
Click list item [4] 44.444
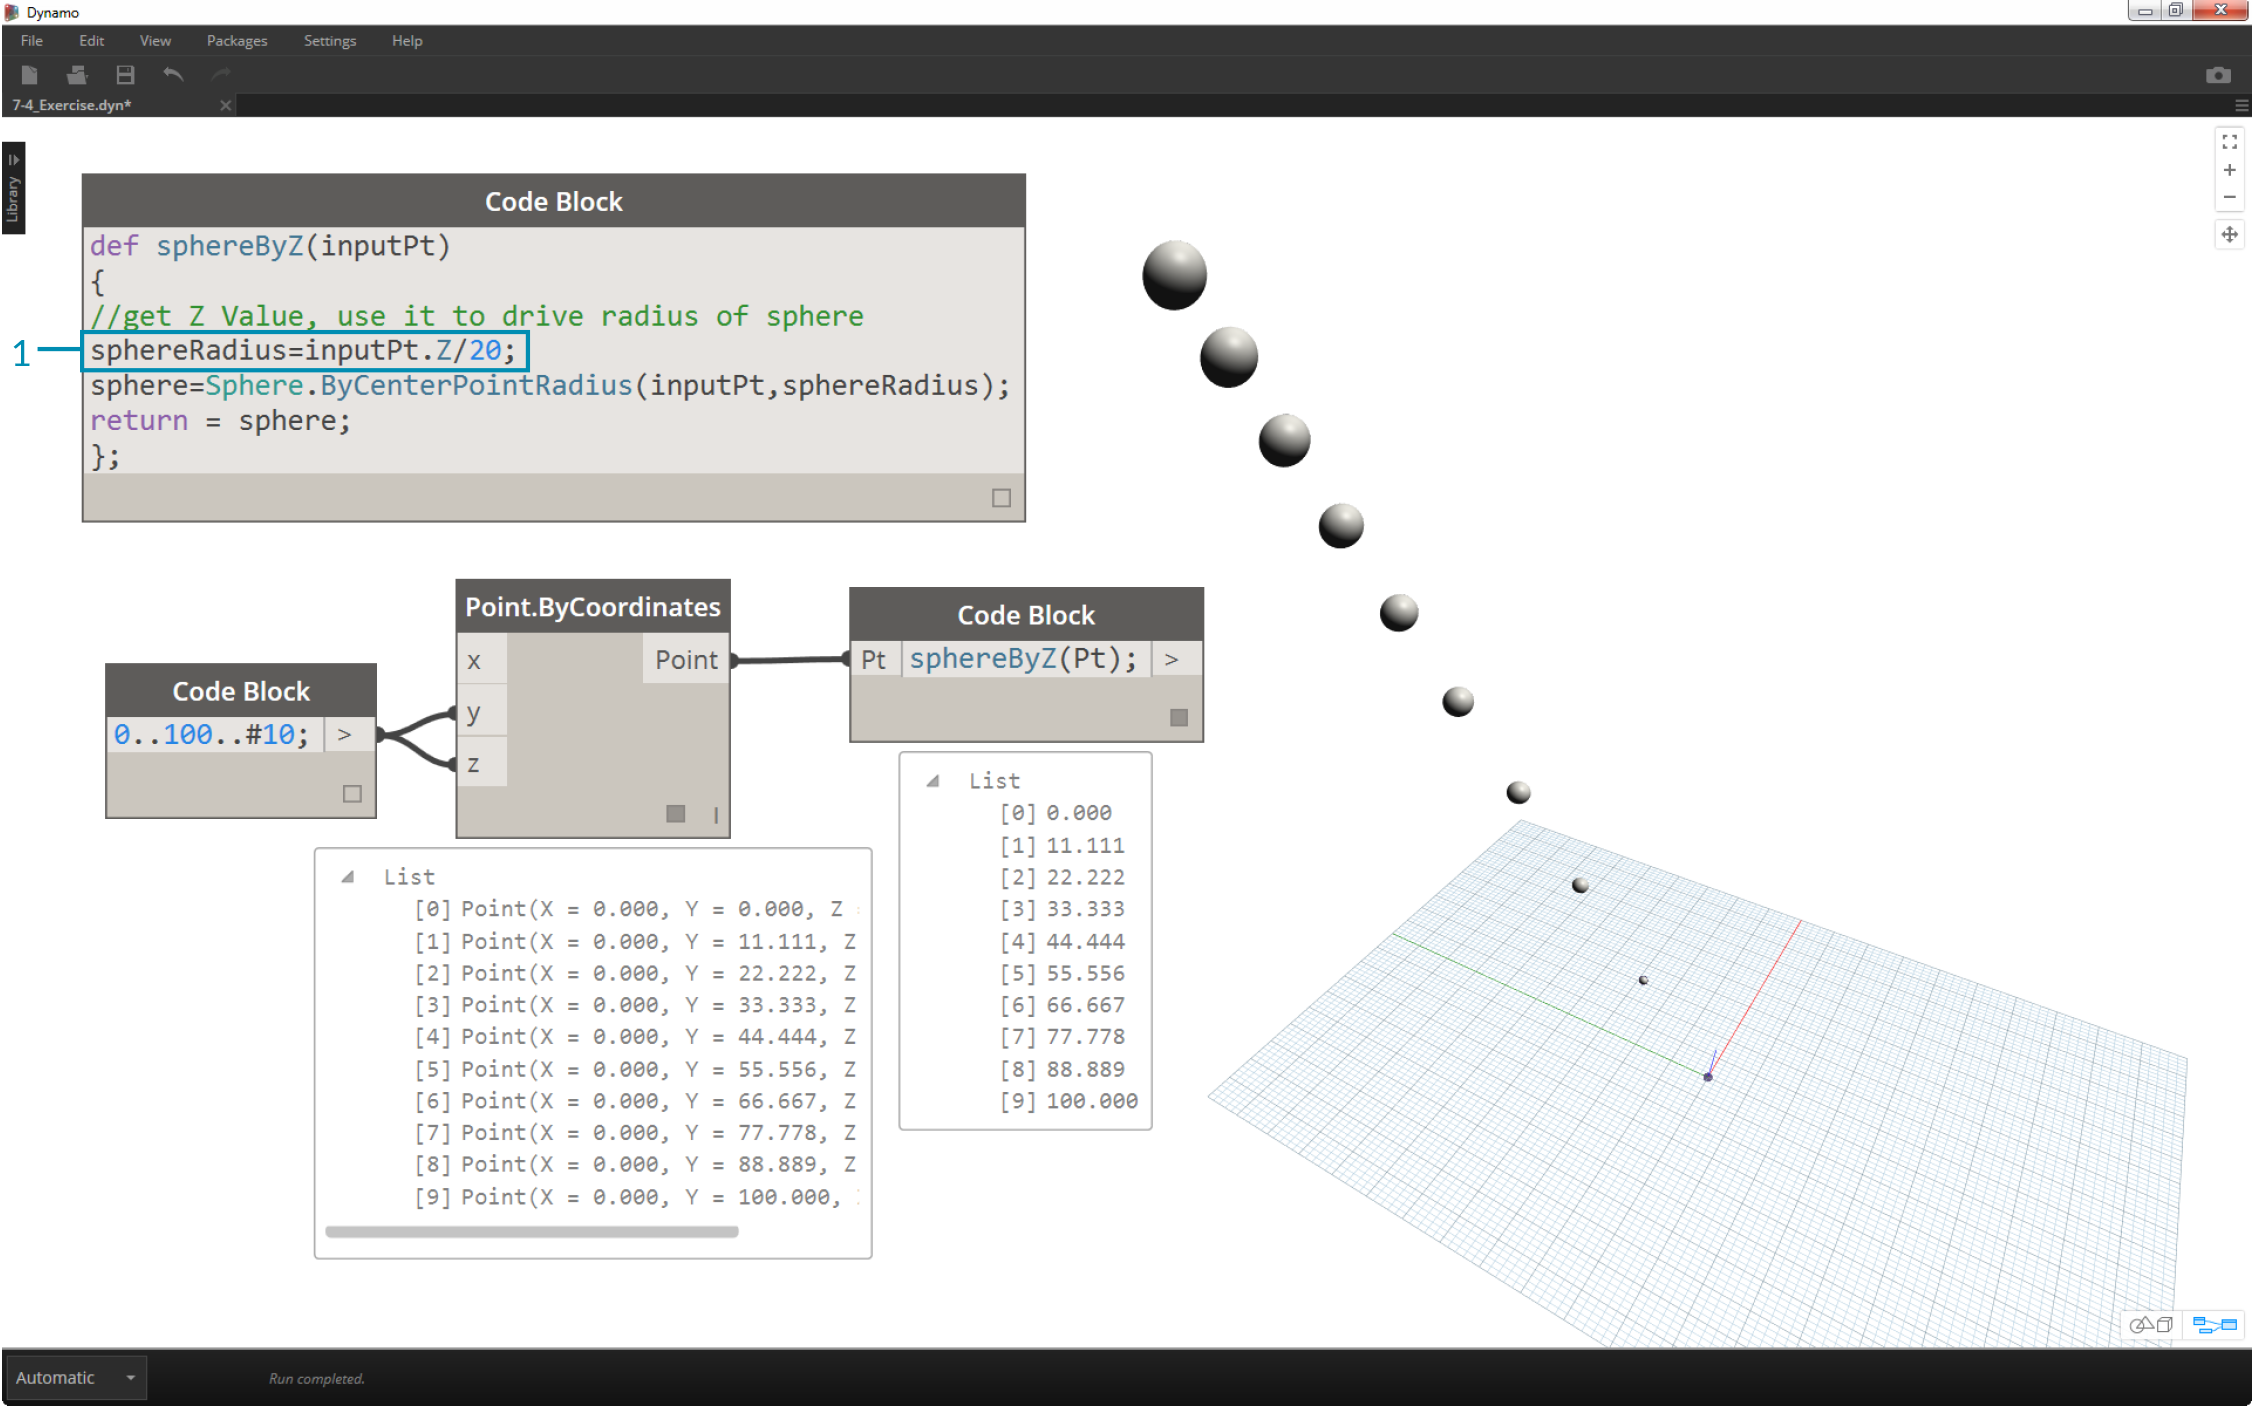coord(1062,941)
